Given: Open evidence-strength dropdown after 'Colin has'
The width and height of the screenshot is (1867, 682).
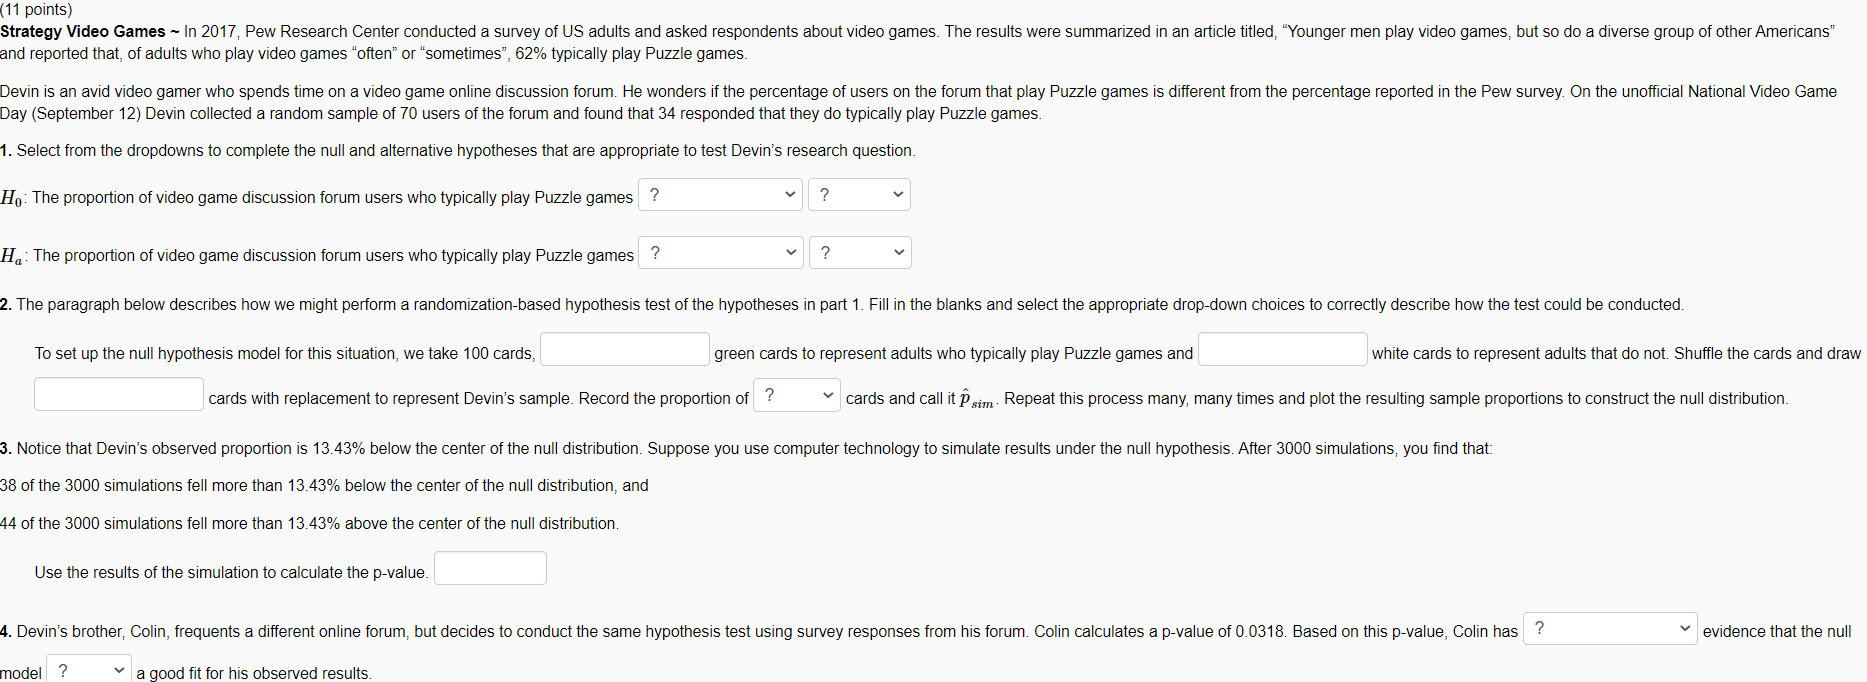Looking at the screenshot, I should click(1610, 628).
